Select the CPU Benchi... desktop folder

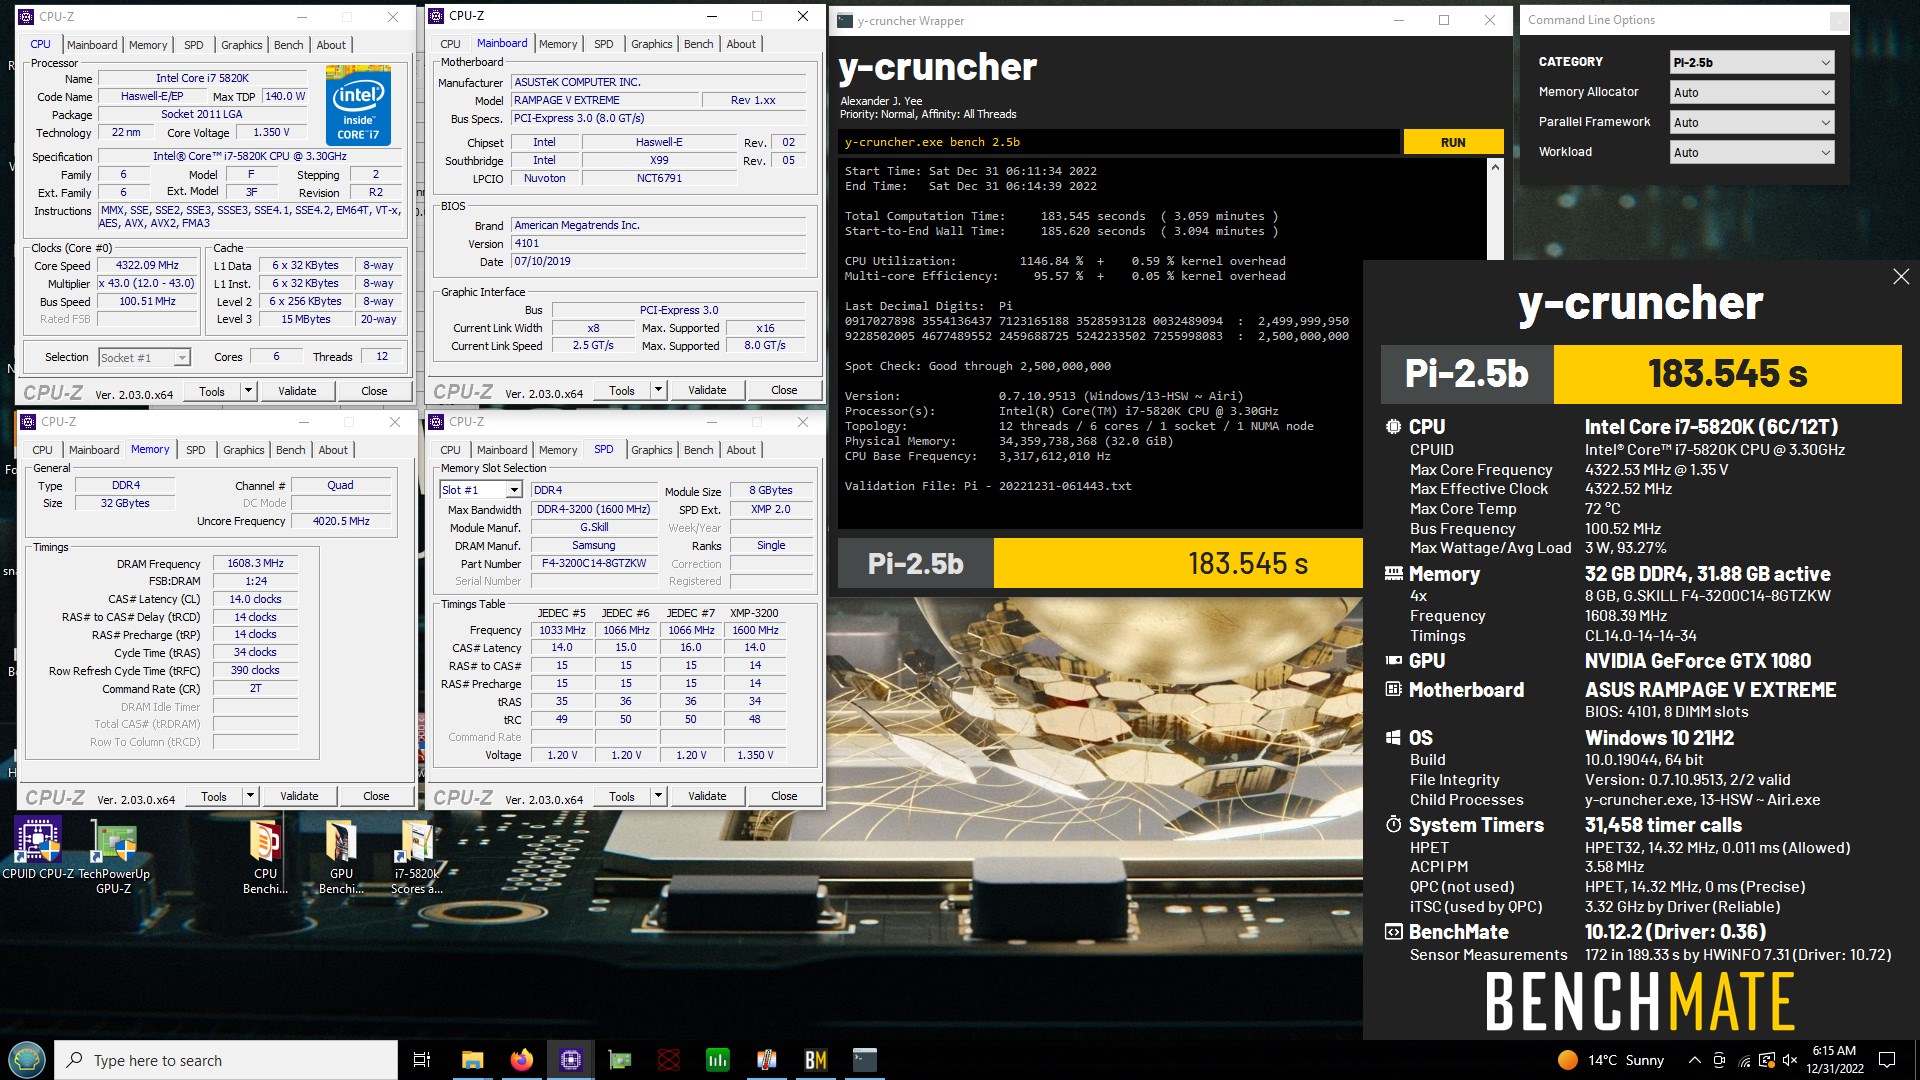tap(265, 857)
